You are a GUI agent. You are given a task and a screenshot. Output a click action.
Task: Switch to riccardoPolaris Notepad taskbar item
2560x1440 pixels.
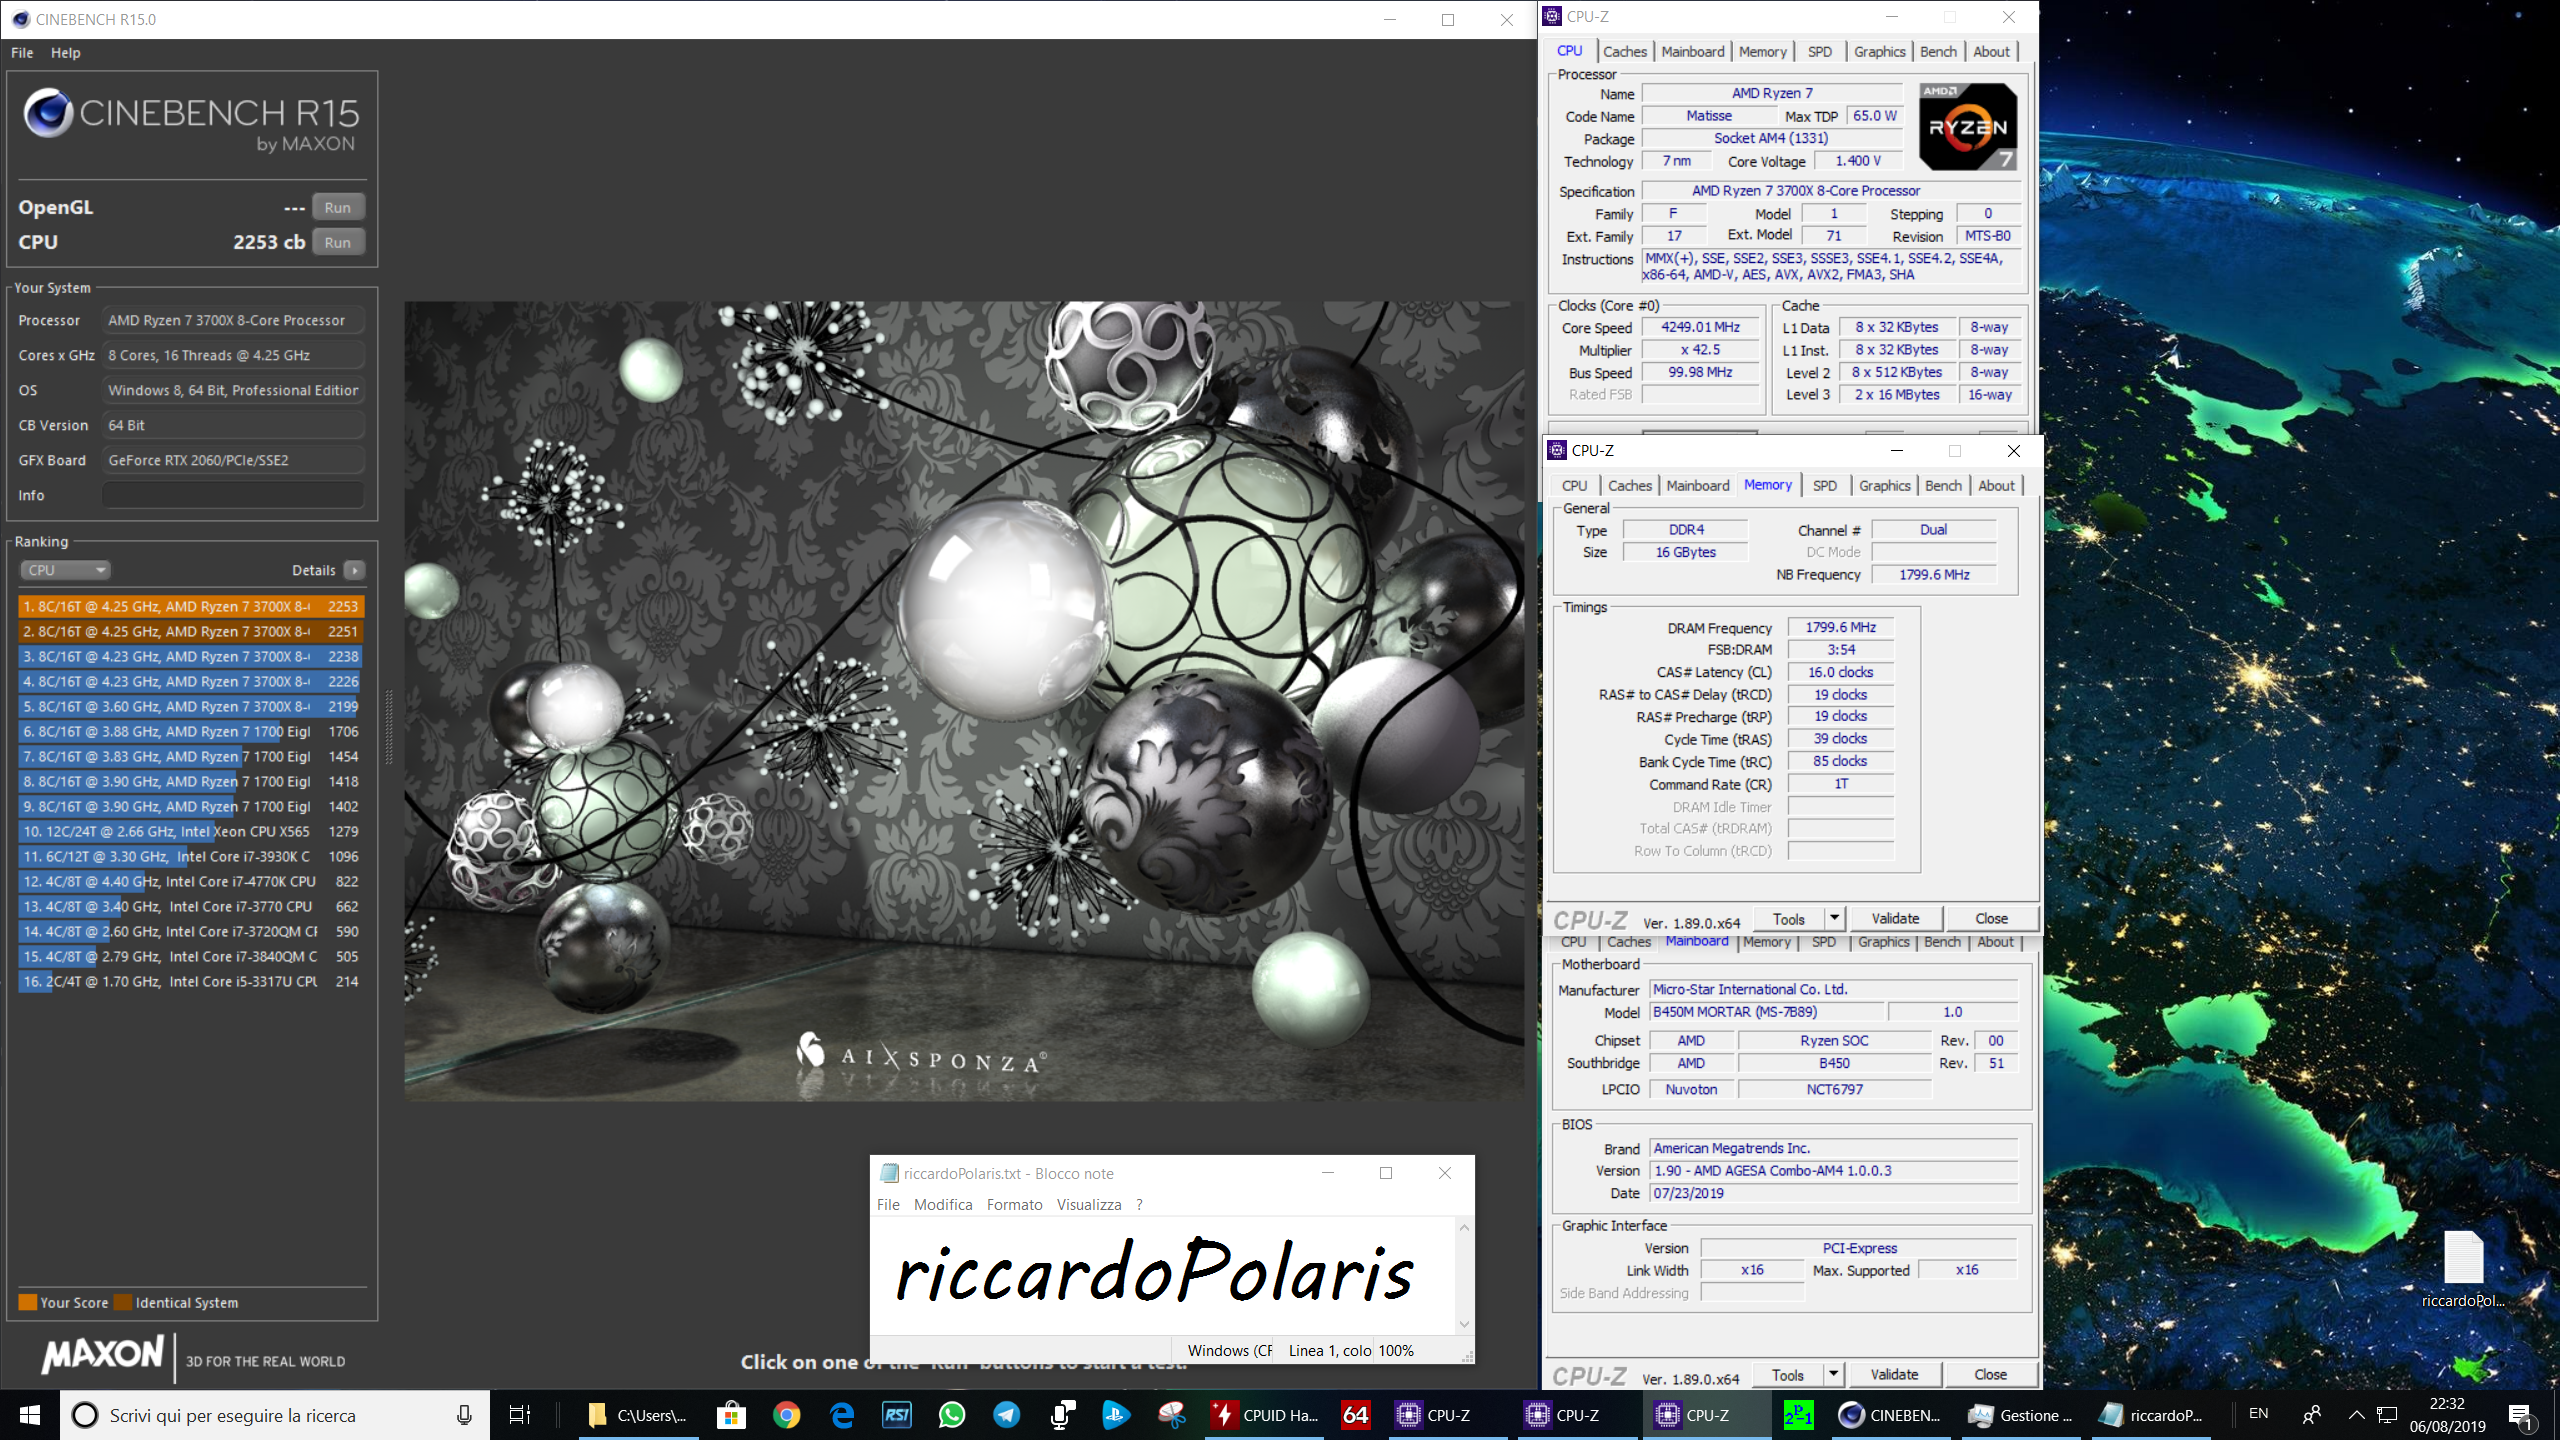(2152, 1415)
